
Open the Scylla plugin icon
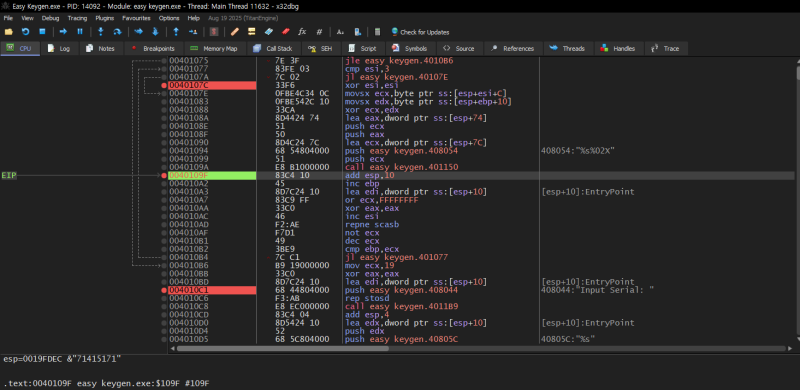(214, 32)
